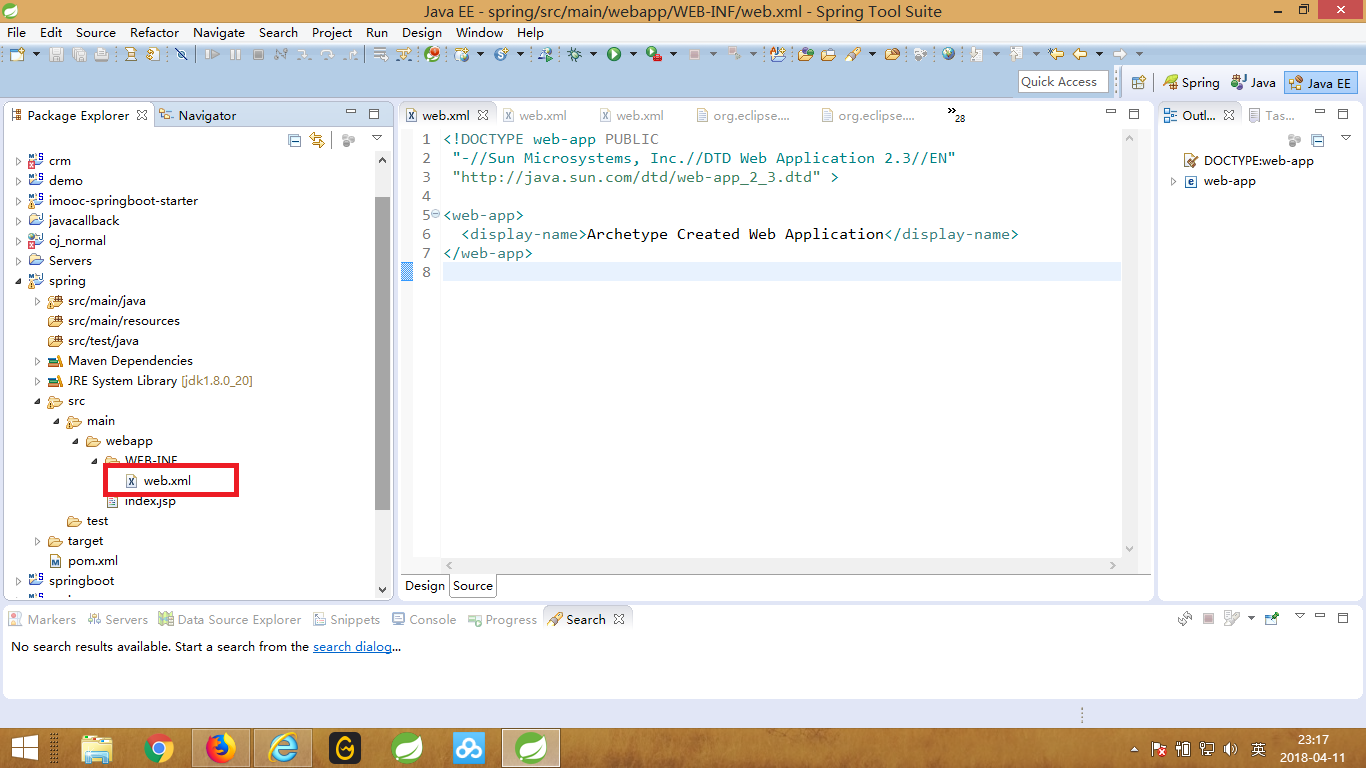Select JRE System Library entry

click(x=150, y=381)
